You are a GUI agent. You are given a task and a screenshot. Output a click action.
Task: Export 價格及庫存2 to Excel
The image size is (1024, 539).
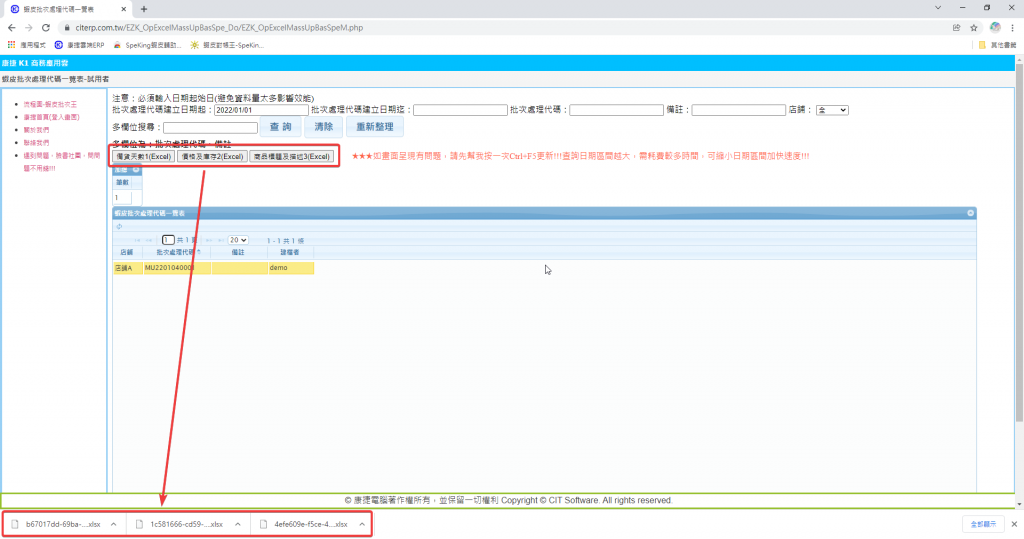coord(212,157)
